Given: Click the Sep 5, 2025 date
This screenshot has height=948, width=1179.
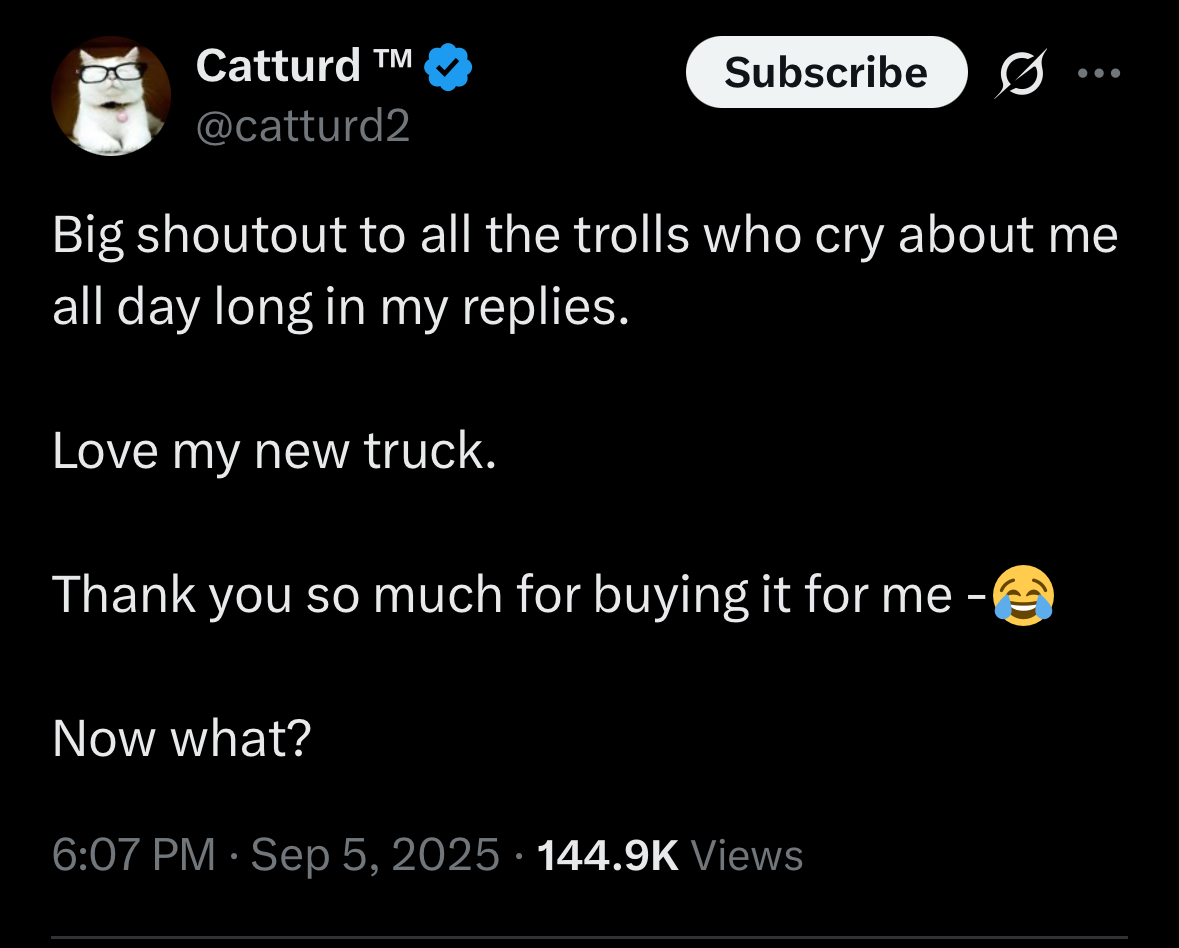Looking at the screenshot, I should 375,855.
